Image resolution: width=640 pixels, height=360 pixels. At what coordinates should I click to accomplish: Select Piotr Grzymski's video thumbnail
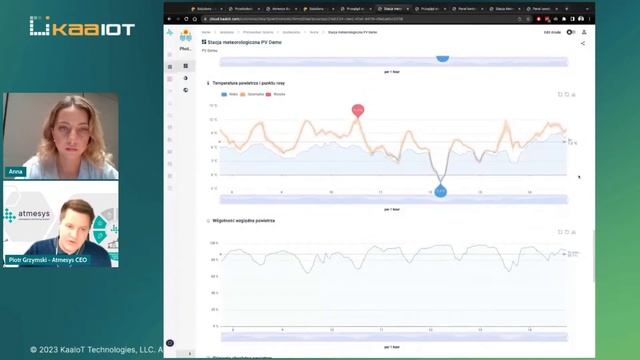(x=61, y=224)
